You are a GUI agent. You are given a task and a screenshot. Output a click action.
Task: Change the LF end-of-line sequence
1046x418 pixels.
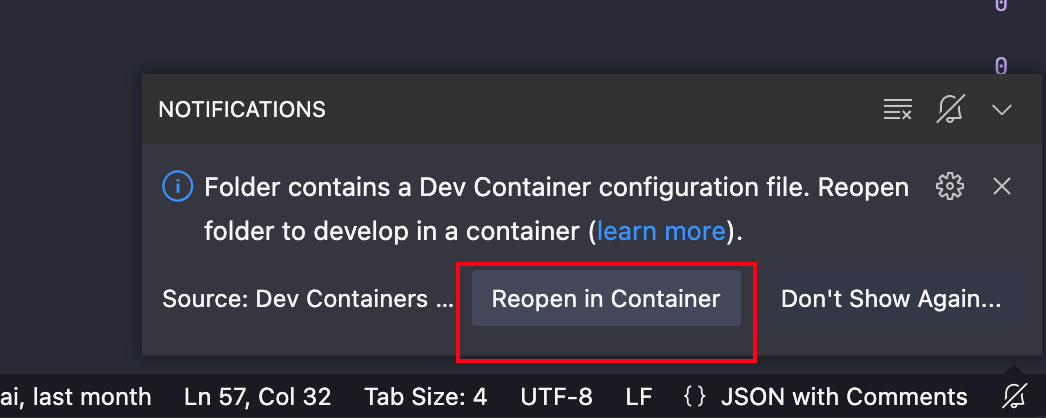(x=638, y=397)
